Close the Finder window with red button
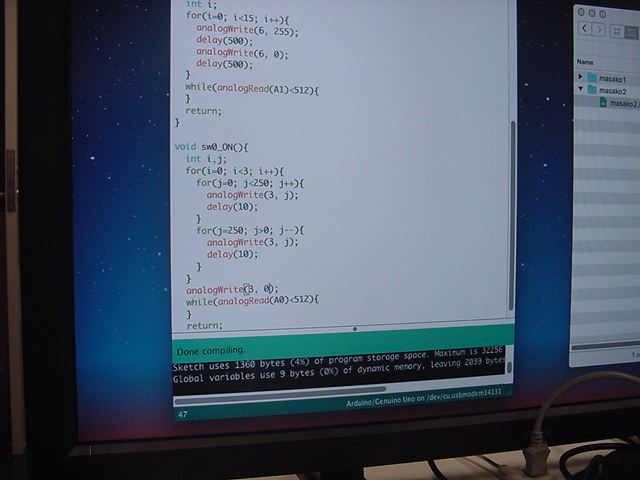This screenshot has height=480, width=640. pos(581,13)
